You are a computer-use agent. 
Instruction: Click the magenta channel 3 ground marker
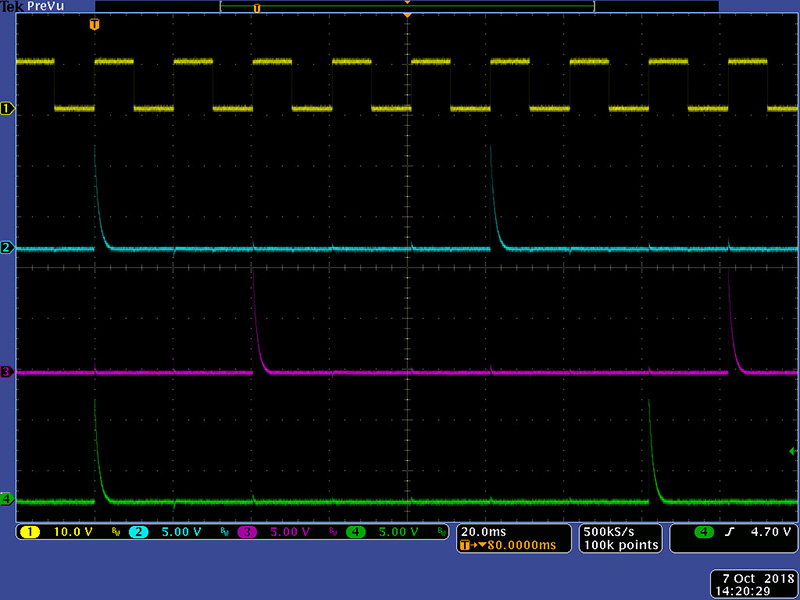pos(7,372)
